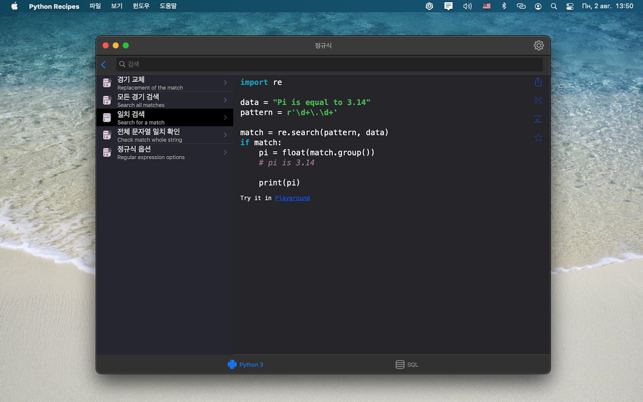Expand the 전체 문자열 일치 확인 chevron

(x=225, y=135)
